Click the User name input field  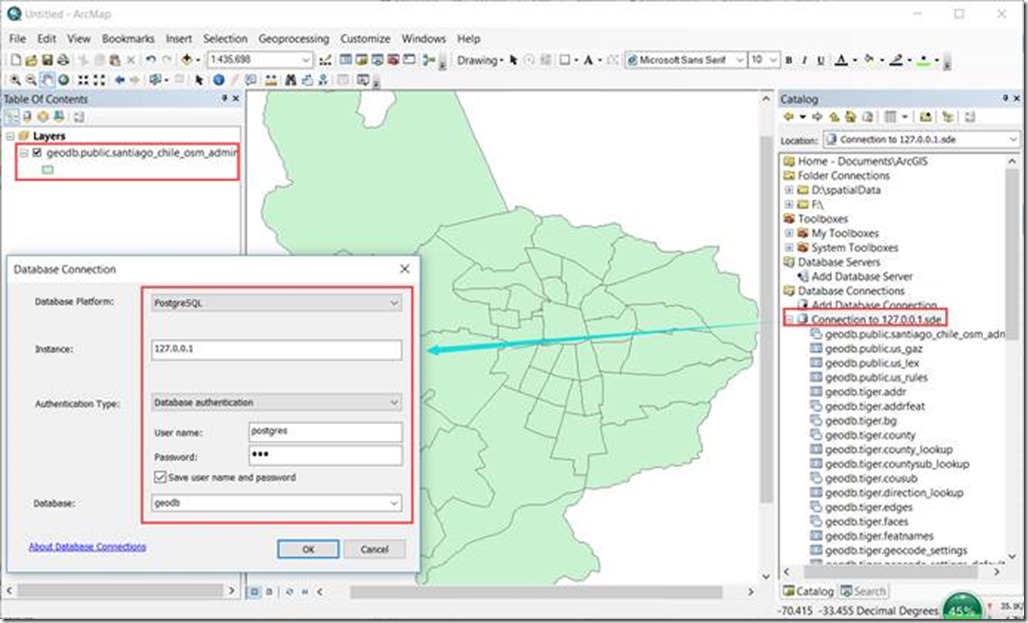click(325, 432)
